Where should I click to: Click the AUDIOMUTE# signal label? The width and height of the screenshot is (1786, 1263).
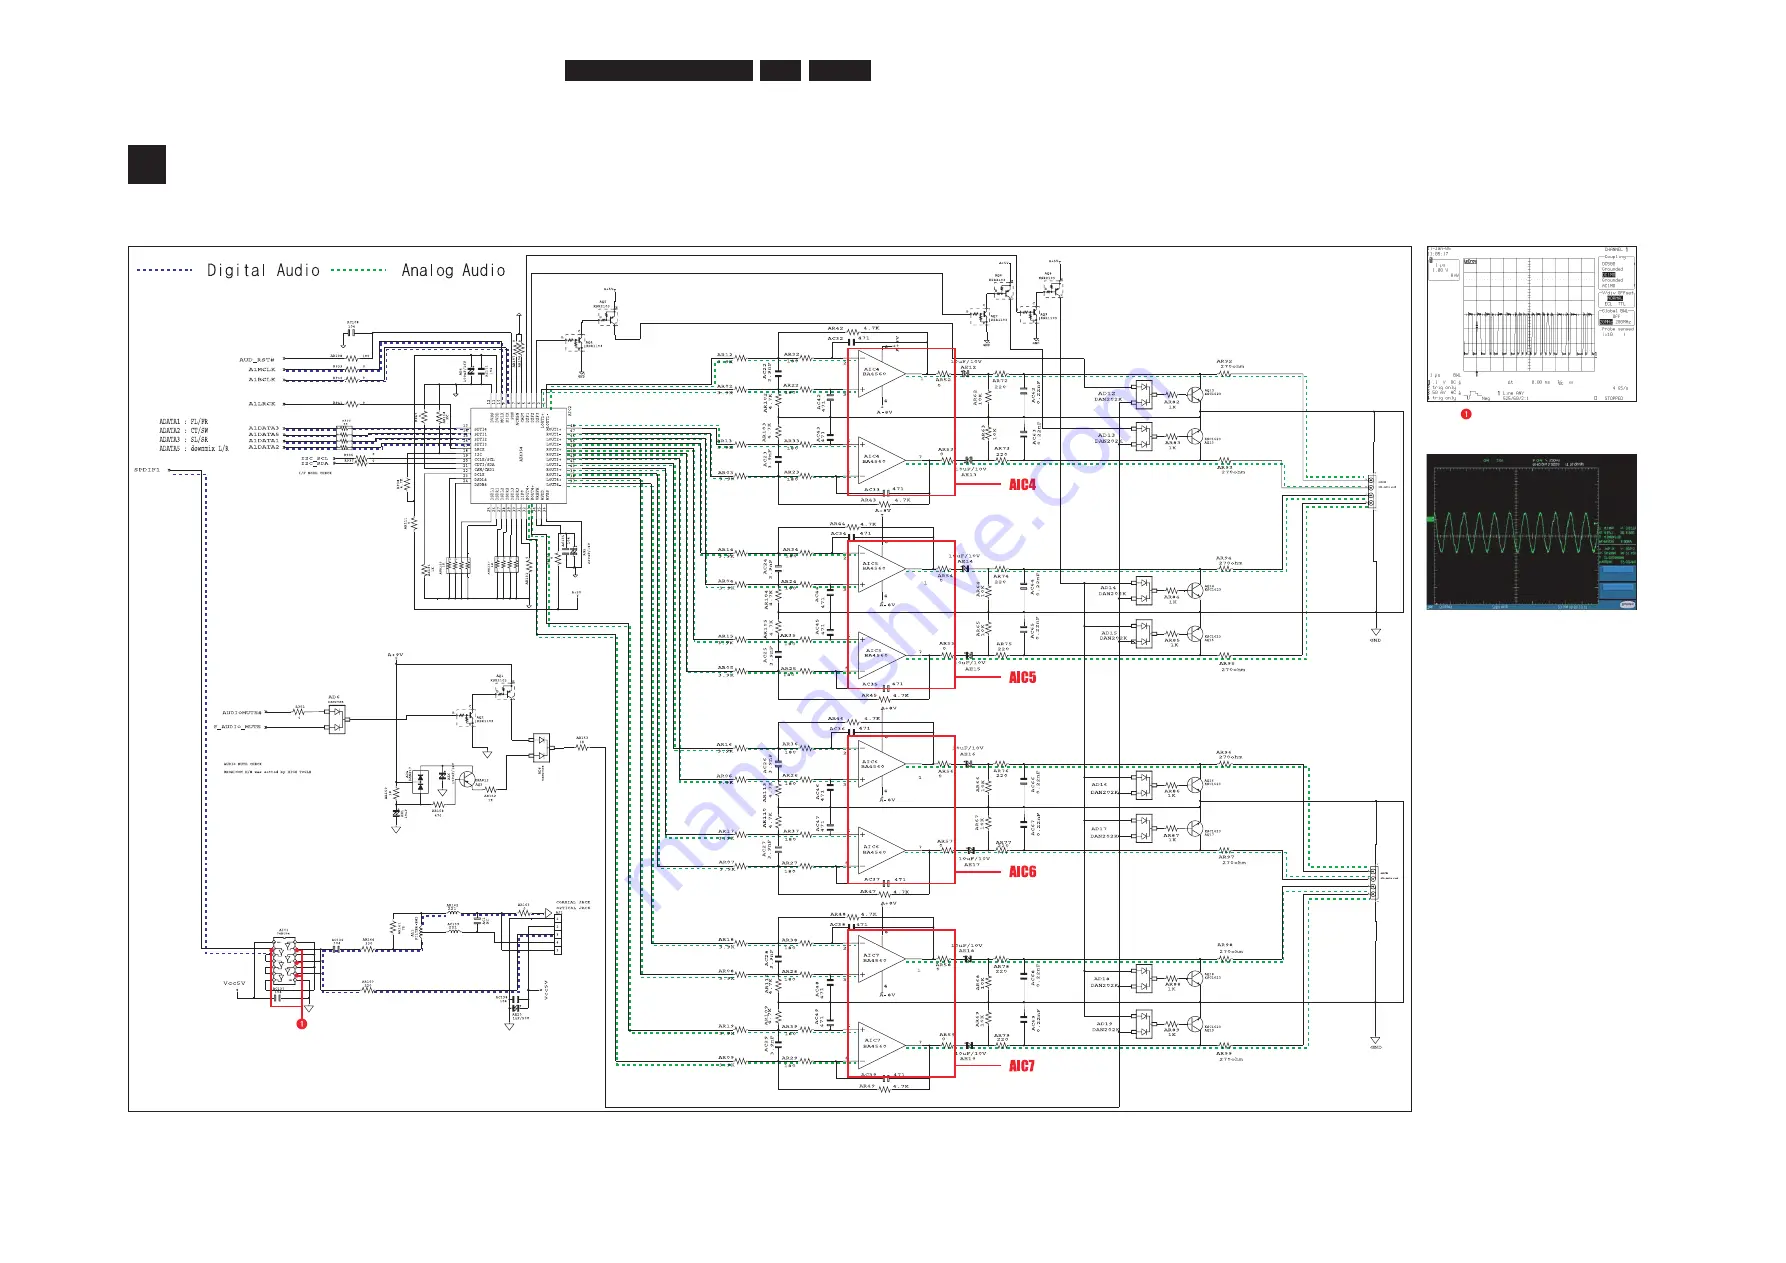pos(242,713)
